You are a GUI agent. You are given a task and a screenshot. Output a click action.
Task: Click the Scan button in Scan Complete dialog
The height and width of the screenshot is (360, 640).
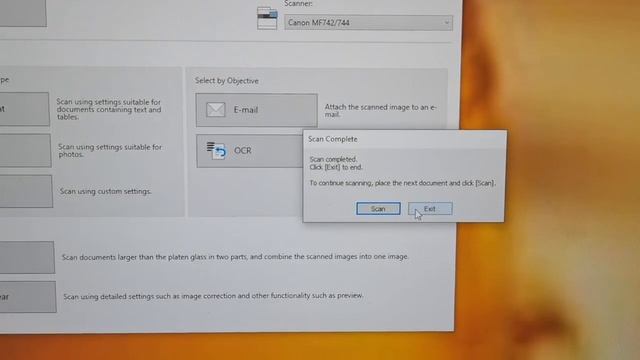tap(378, 209)
